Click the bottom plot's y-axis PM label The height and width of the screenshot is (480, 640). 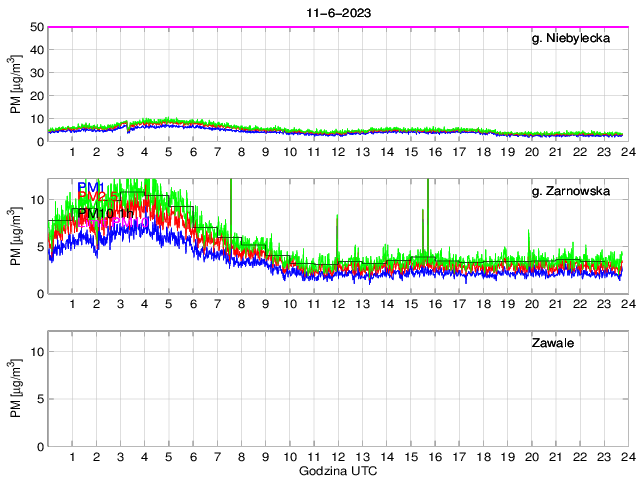[15, 389]
